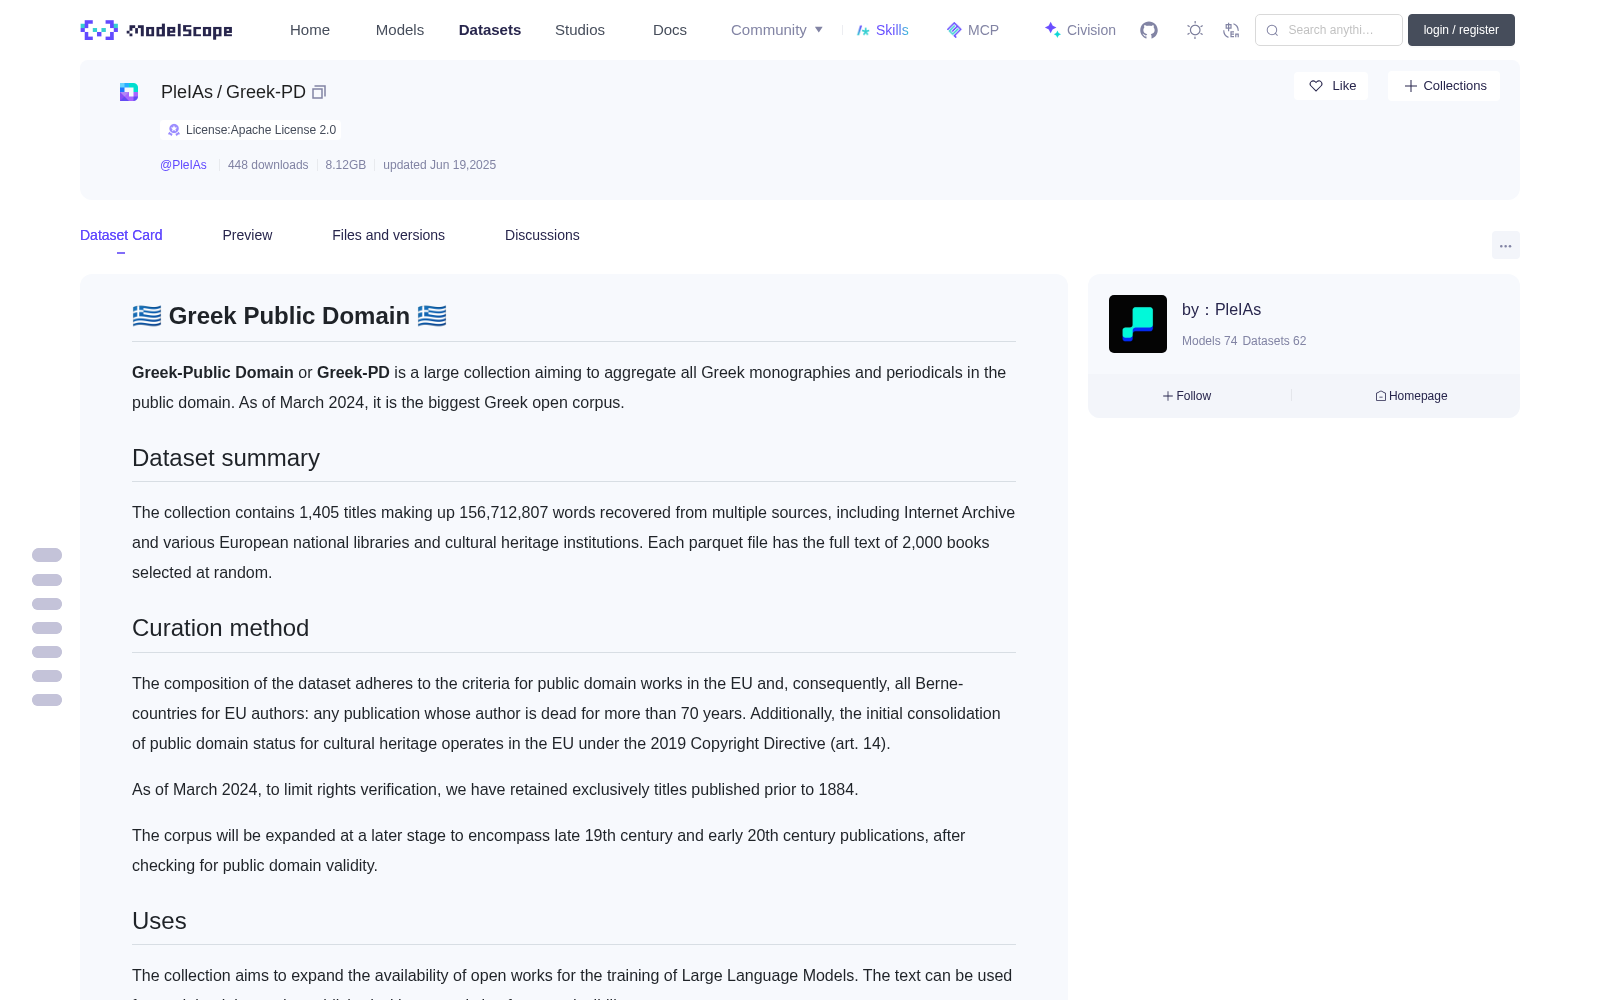Click the by: PleIAs name
Viewport: 1600px width, 1000px height.
1221,310
